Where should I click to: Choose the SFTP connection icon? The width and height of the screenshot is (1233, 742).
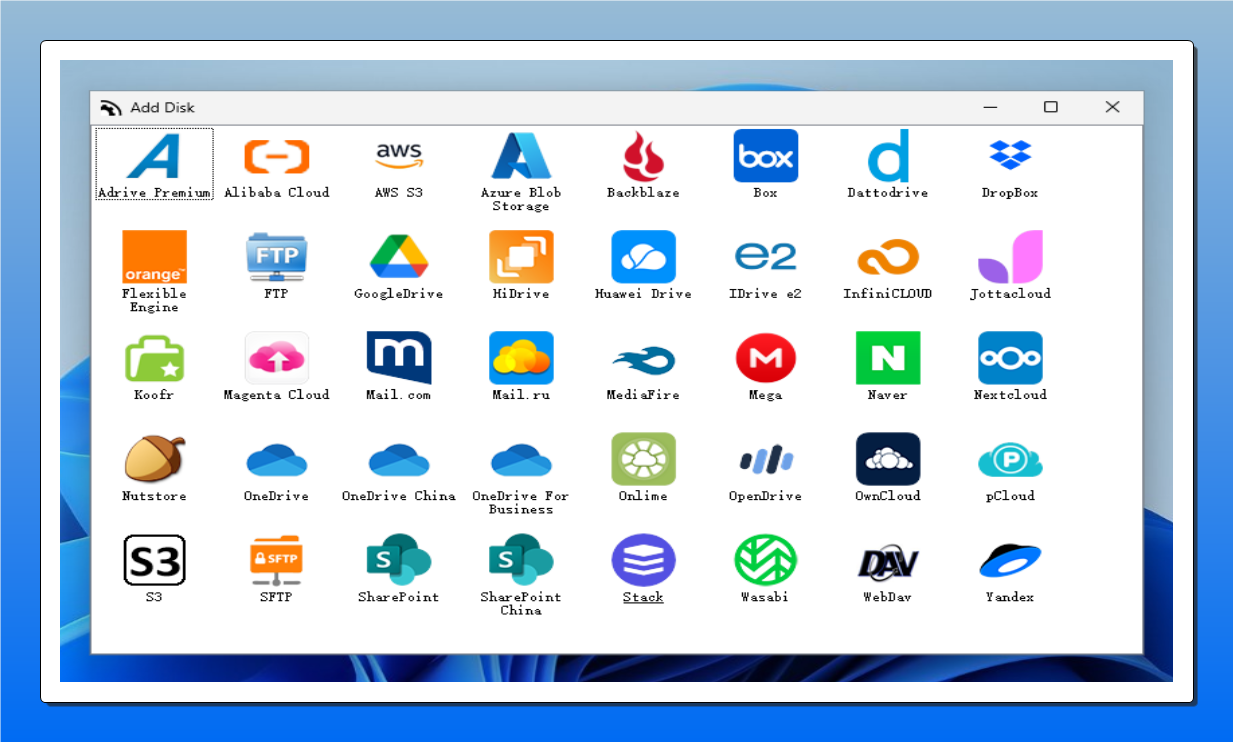point(277,560)
